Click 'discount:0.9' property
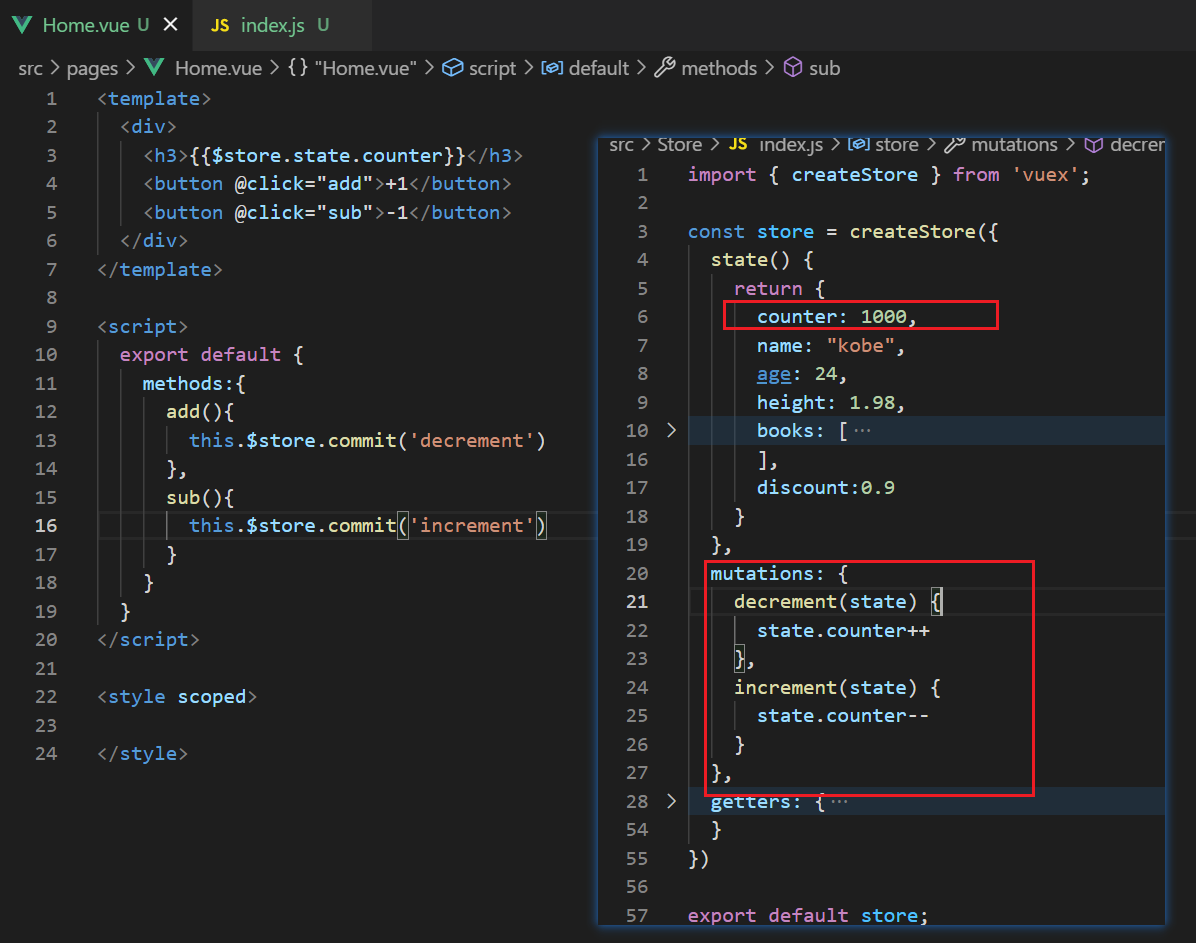Viewport: 1196px width, 943px height. click(825, 488)
